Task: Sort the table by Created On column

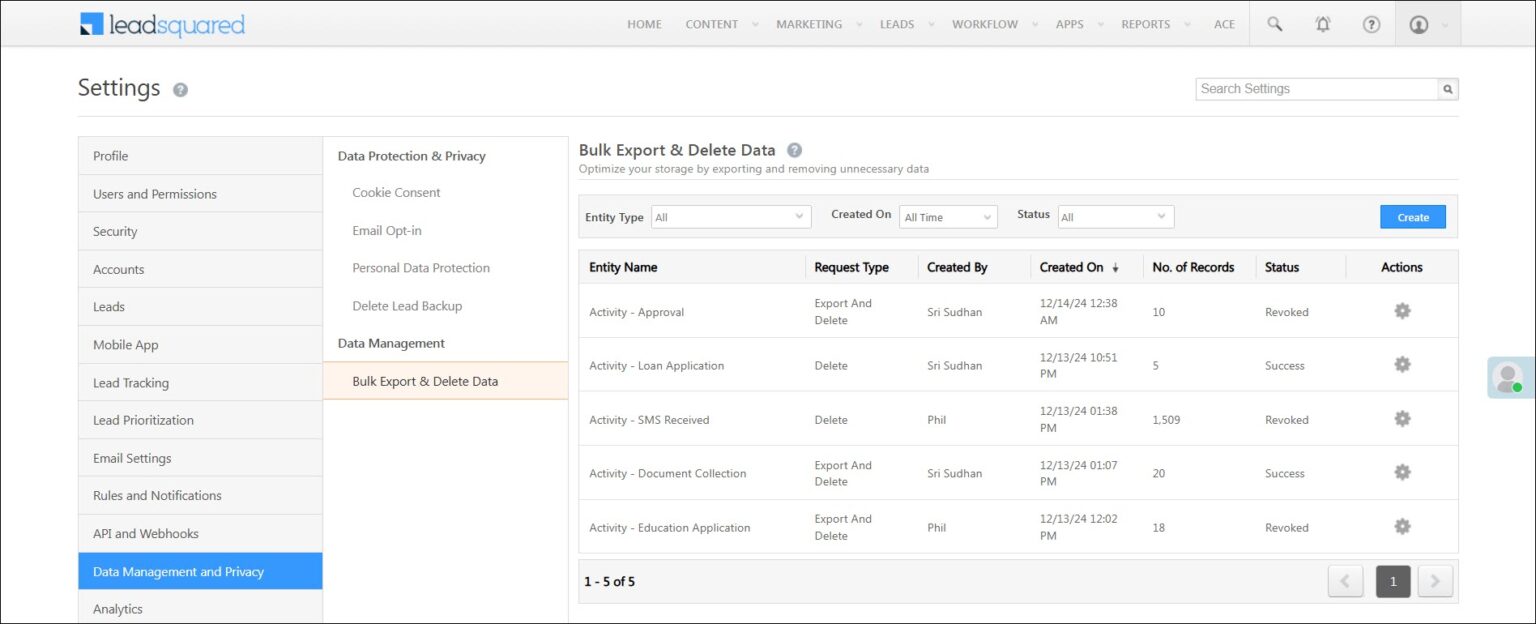Action: pos(1075,267)
